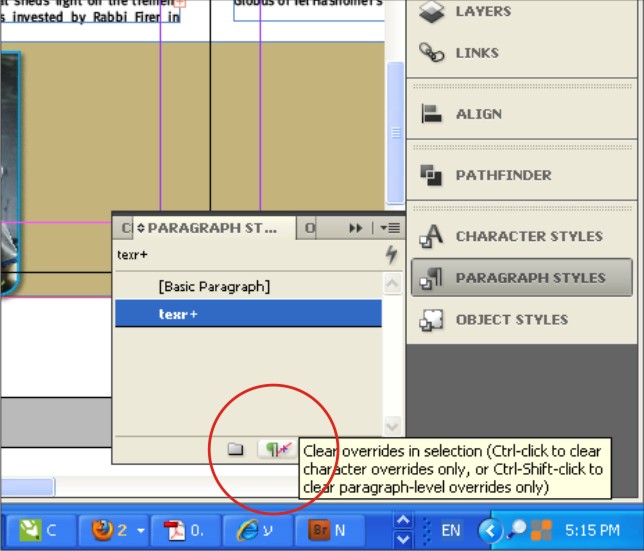
Task: Expand Firefox grouped windows dropdown arrow
Action: pyautogui.click(x=140, y=530)
